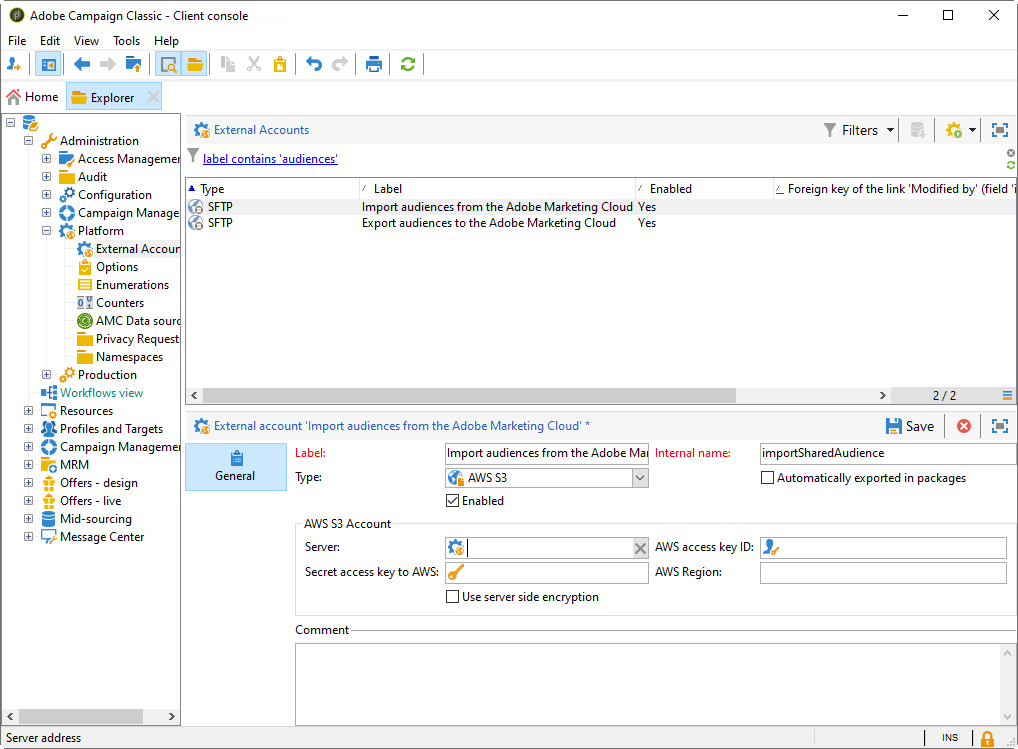
Task: Check Automatically exported in packages
Action: pyautogui.click(x=767, y=478)
